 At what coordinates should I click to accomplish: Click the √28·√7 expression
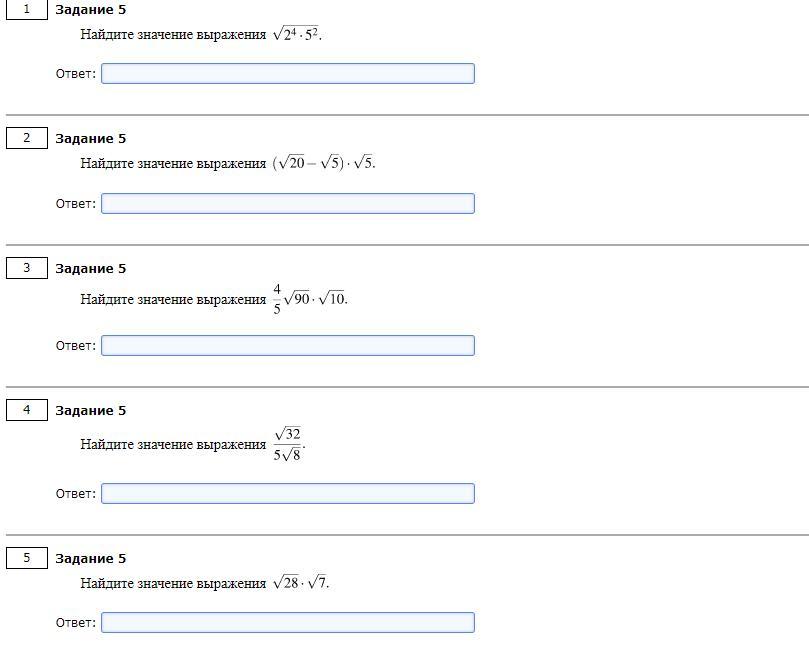(300, 583)
